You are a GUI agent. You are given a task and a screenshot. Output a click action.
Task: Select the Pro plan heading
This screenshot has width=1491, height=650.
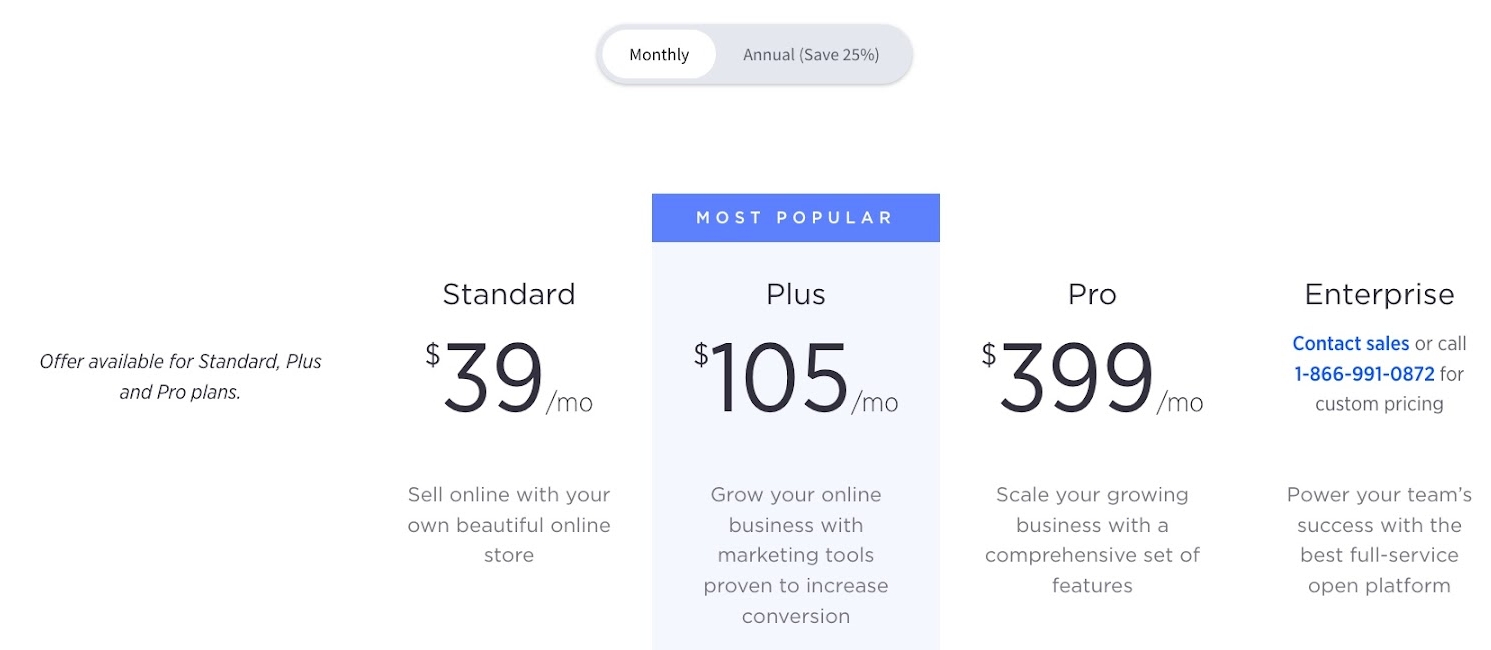coord(1092,294)
